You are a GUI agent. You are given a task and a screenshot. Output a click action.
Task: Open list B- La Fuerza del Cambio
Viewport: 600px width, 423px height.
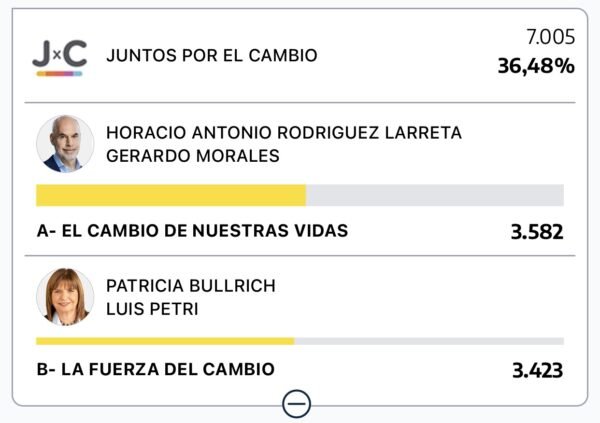pos(155,370)
